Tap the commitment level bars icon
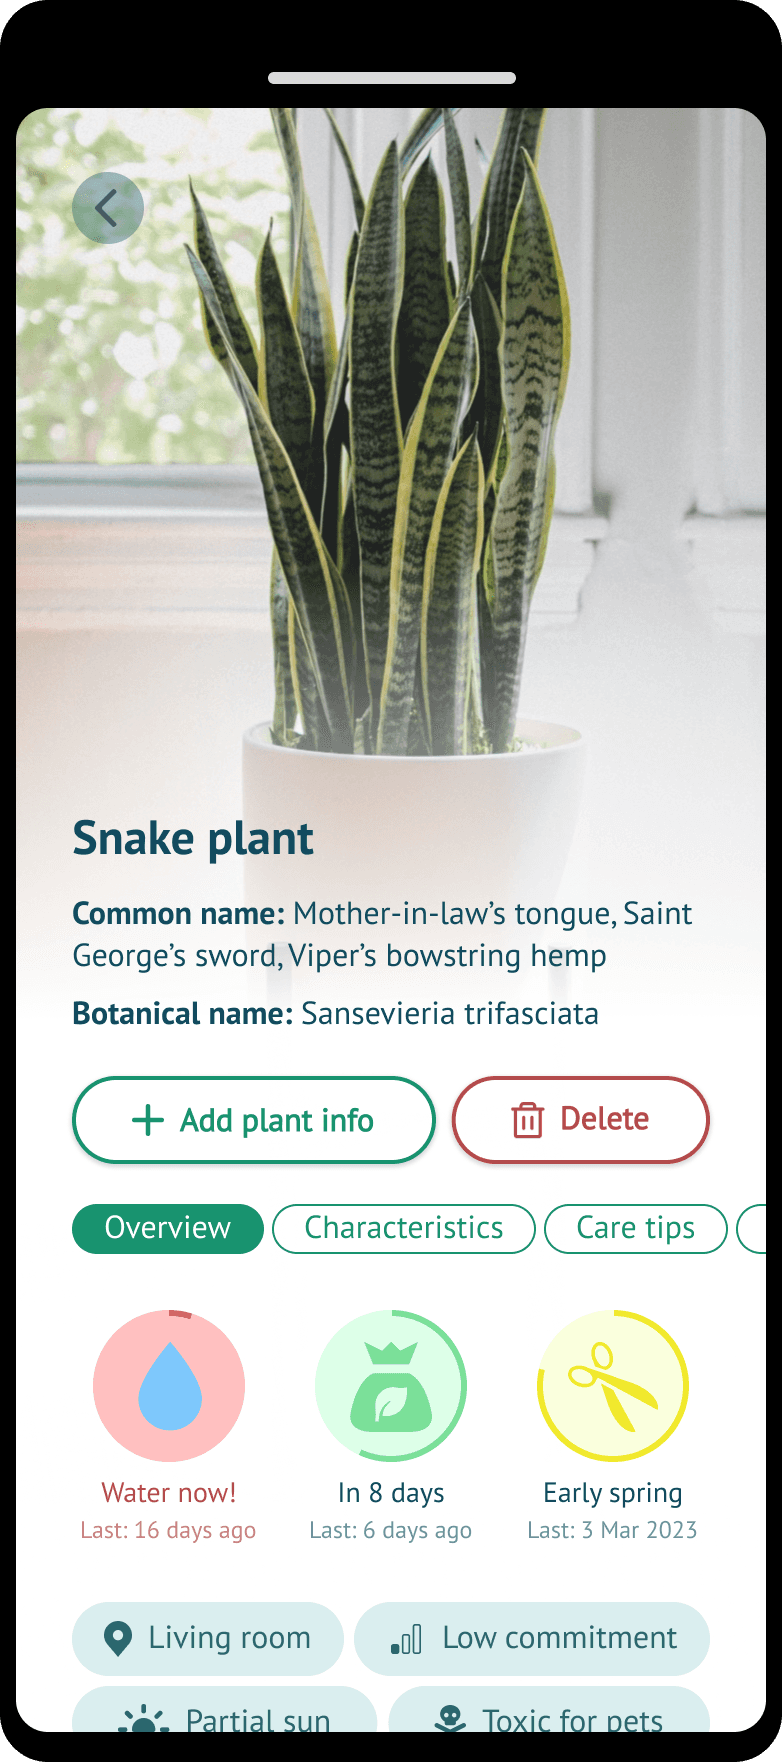782x1762 pixels. 406,1639
